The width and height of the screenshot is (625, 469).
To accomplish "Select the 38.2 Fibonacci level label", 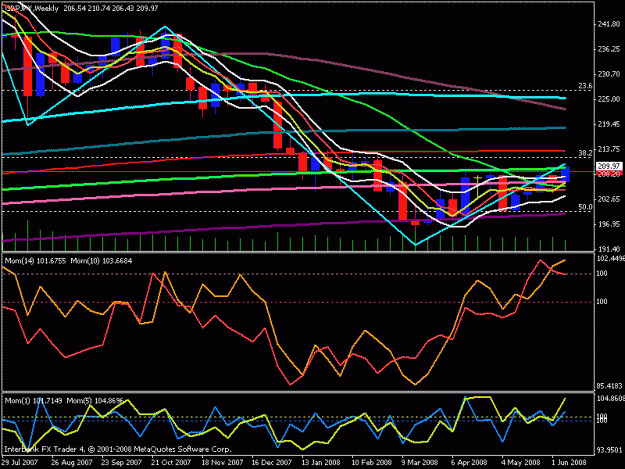I will coord(585,153).
